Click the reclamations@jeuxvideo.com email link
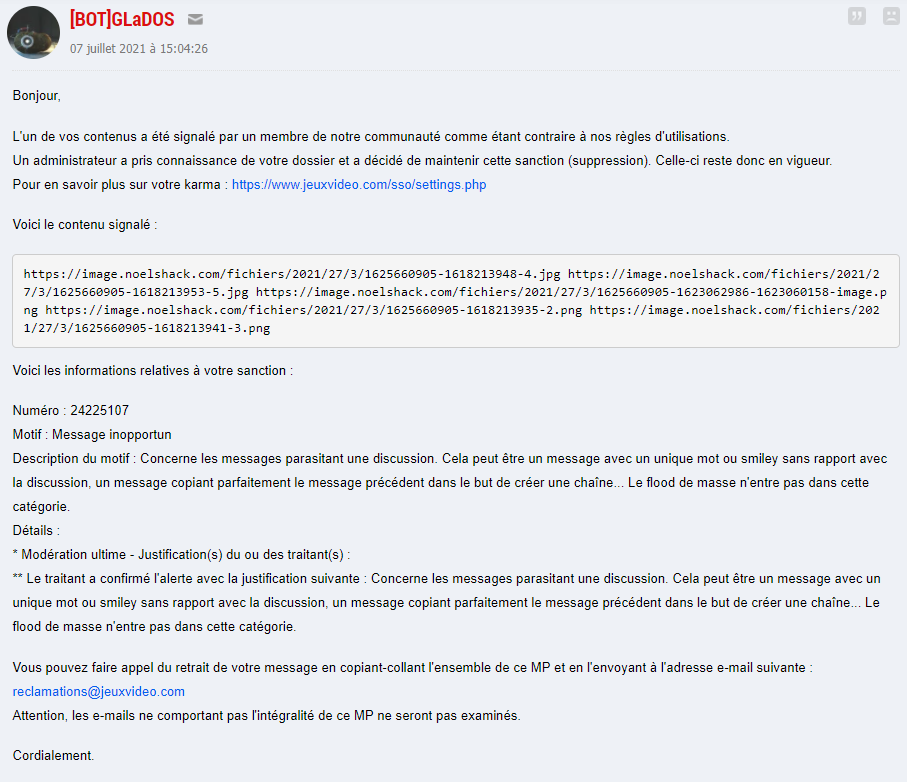 pos(98,692)
